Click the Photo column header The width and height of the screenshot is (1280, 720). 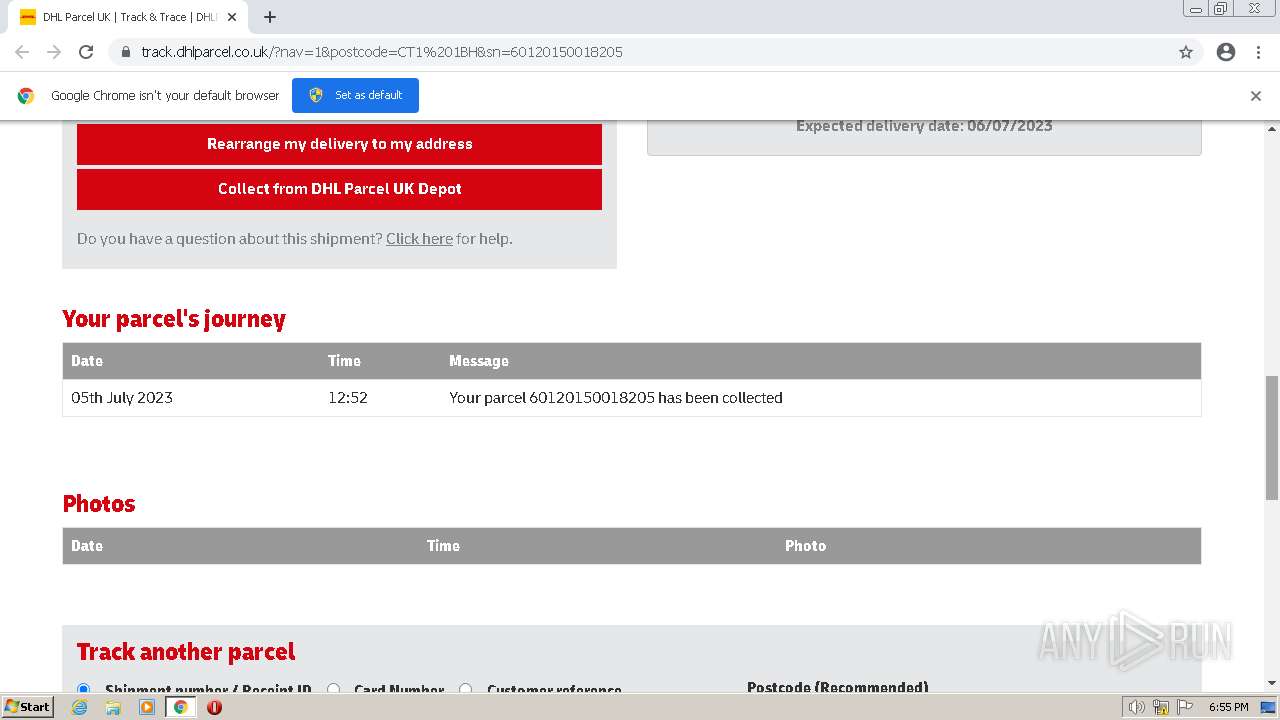806,546
